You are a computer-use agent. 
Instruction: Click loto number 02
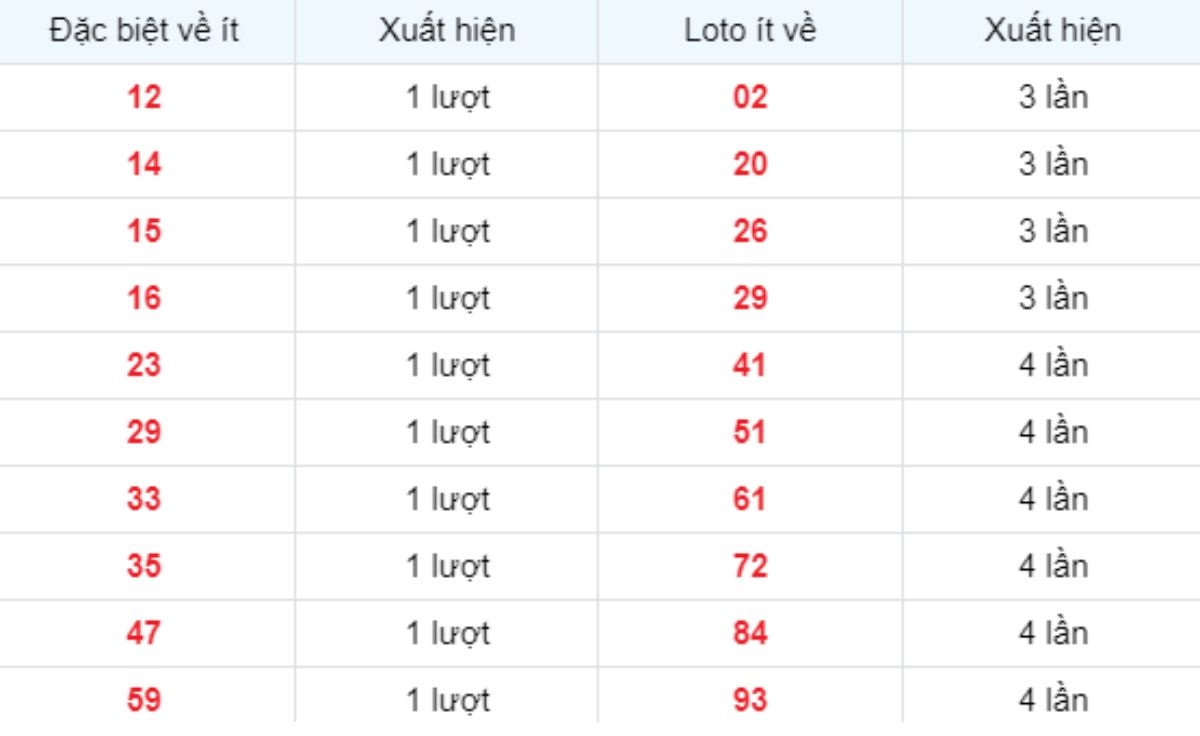coord(750,98)
